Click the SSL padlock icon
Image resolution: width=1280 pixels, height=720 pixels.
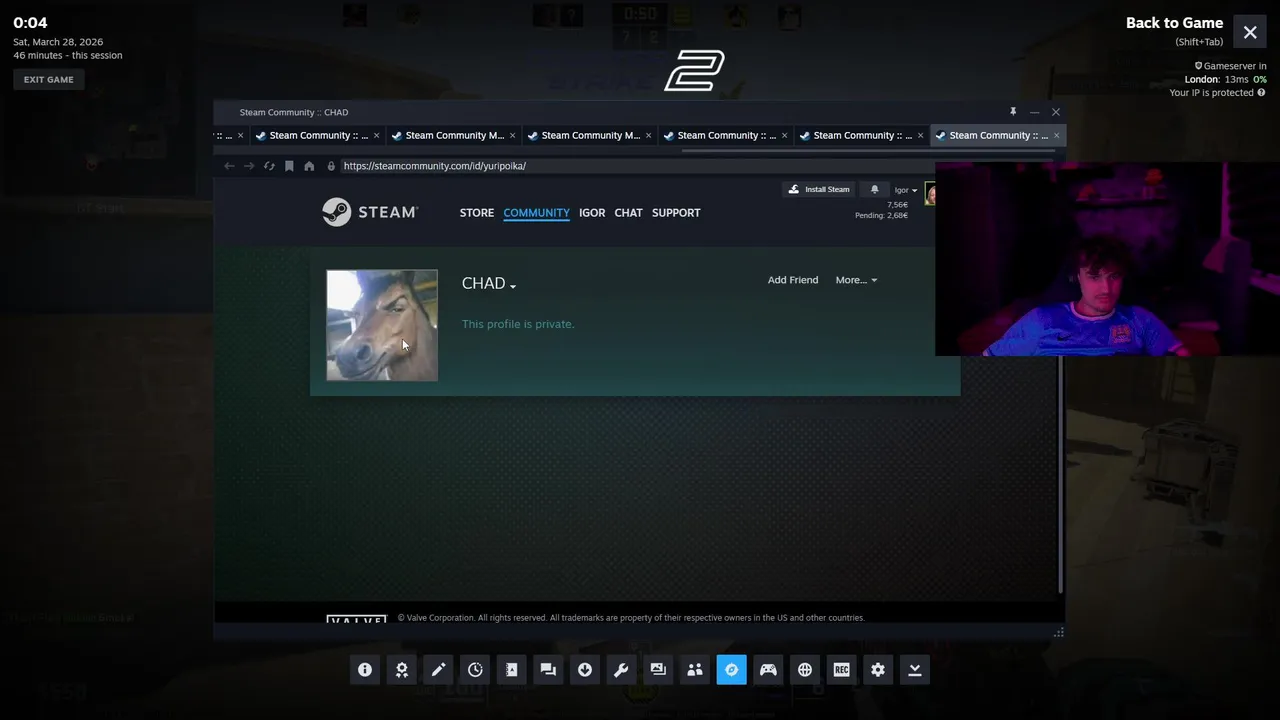coord(331,166)
